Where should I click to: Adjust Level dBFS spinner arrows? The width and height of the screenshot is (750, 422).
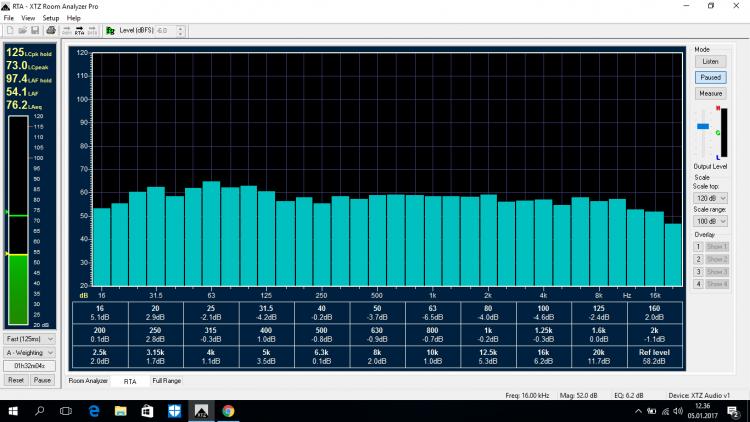point(180,31)
